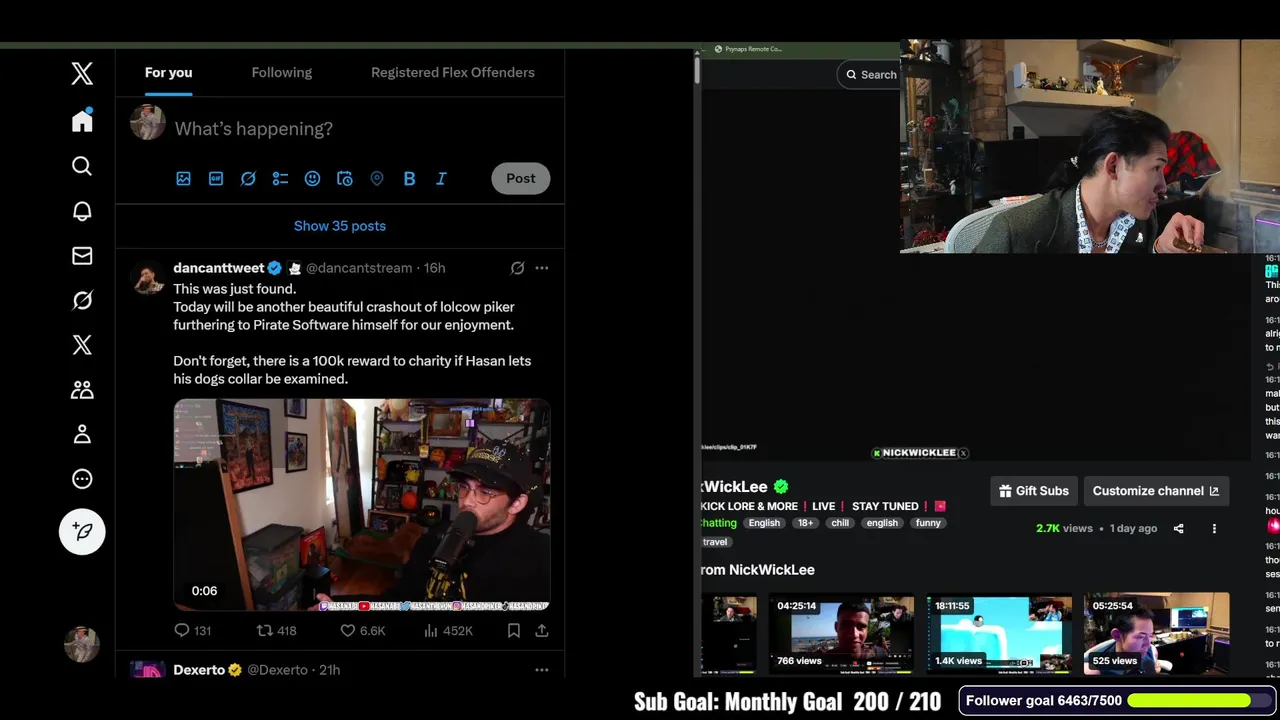View analytics showing 452K views
The height and width of the screenshot is (720, 1280).
448,631
